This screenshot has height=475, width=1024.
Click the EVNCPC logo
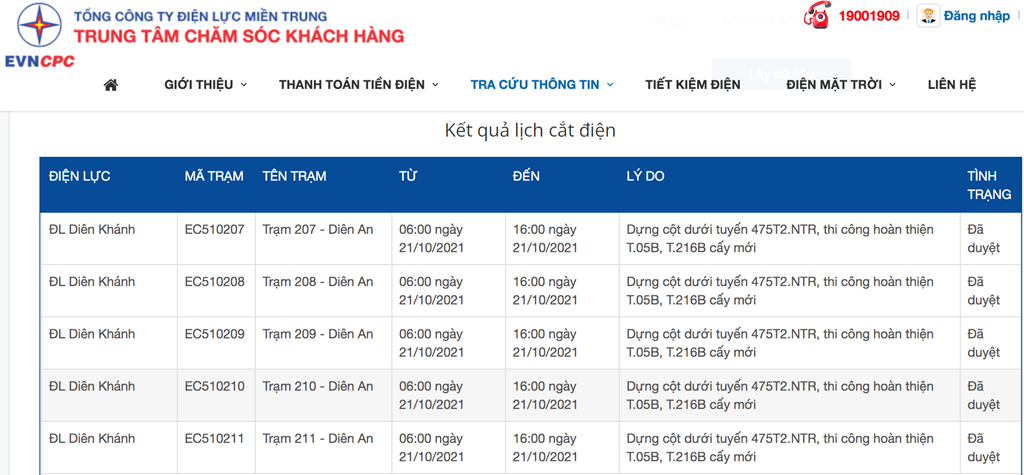click(x=39, y=35)
